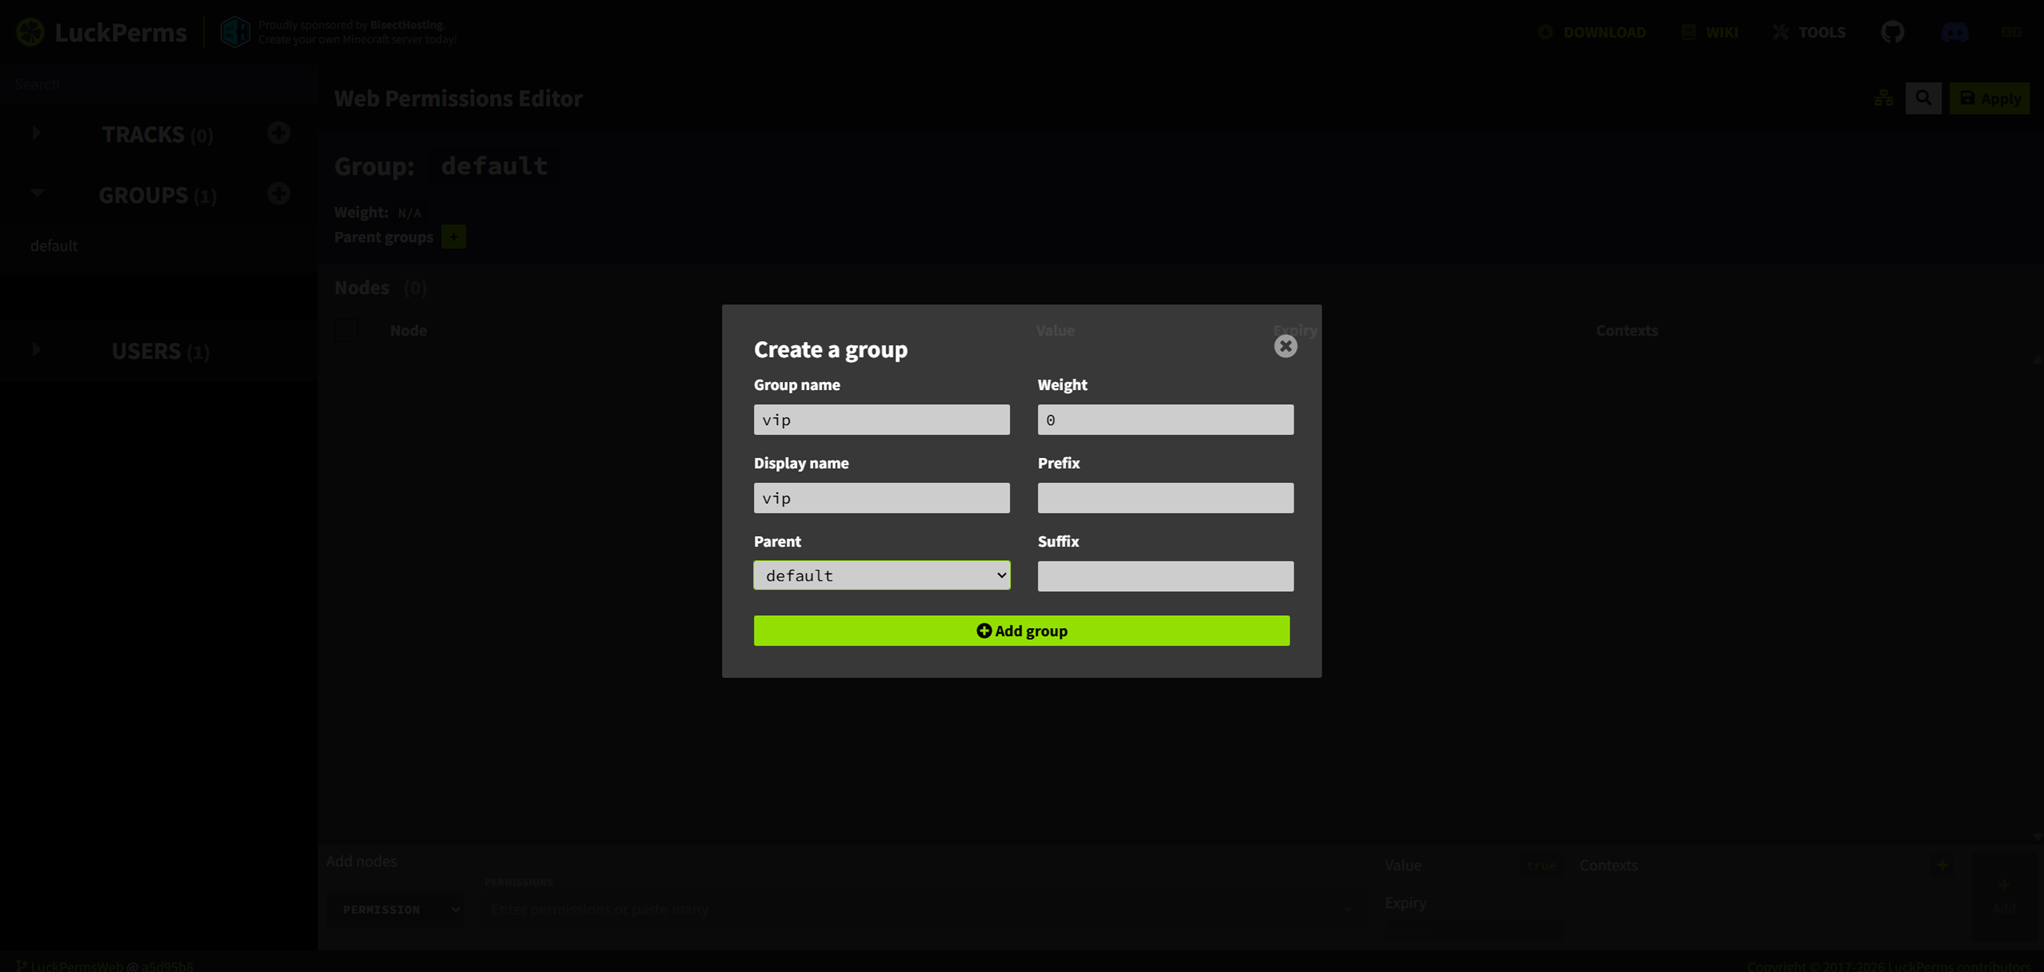Viewport: 2044px width, 972px height.
Task: Open the WIKI menu item
Action: pos(1709,32)
